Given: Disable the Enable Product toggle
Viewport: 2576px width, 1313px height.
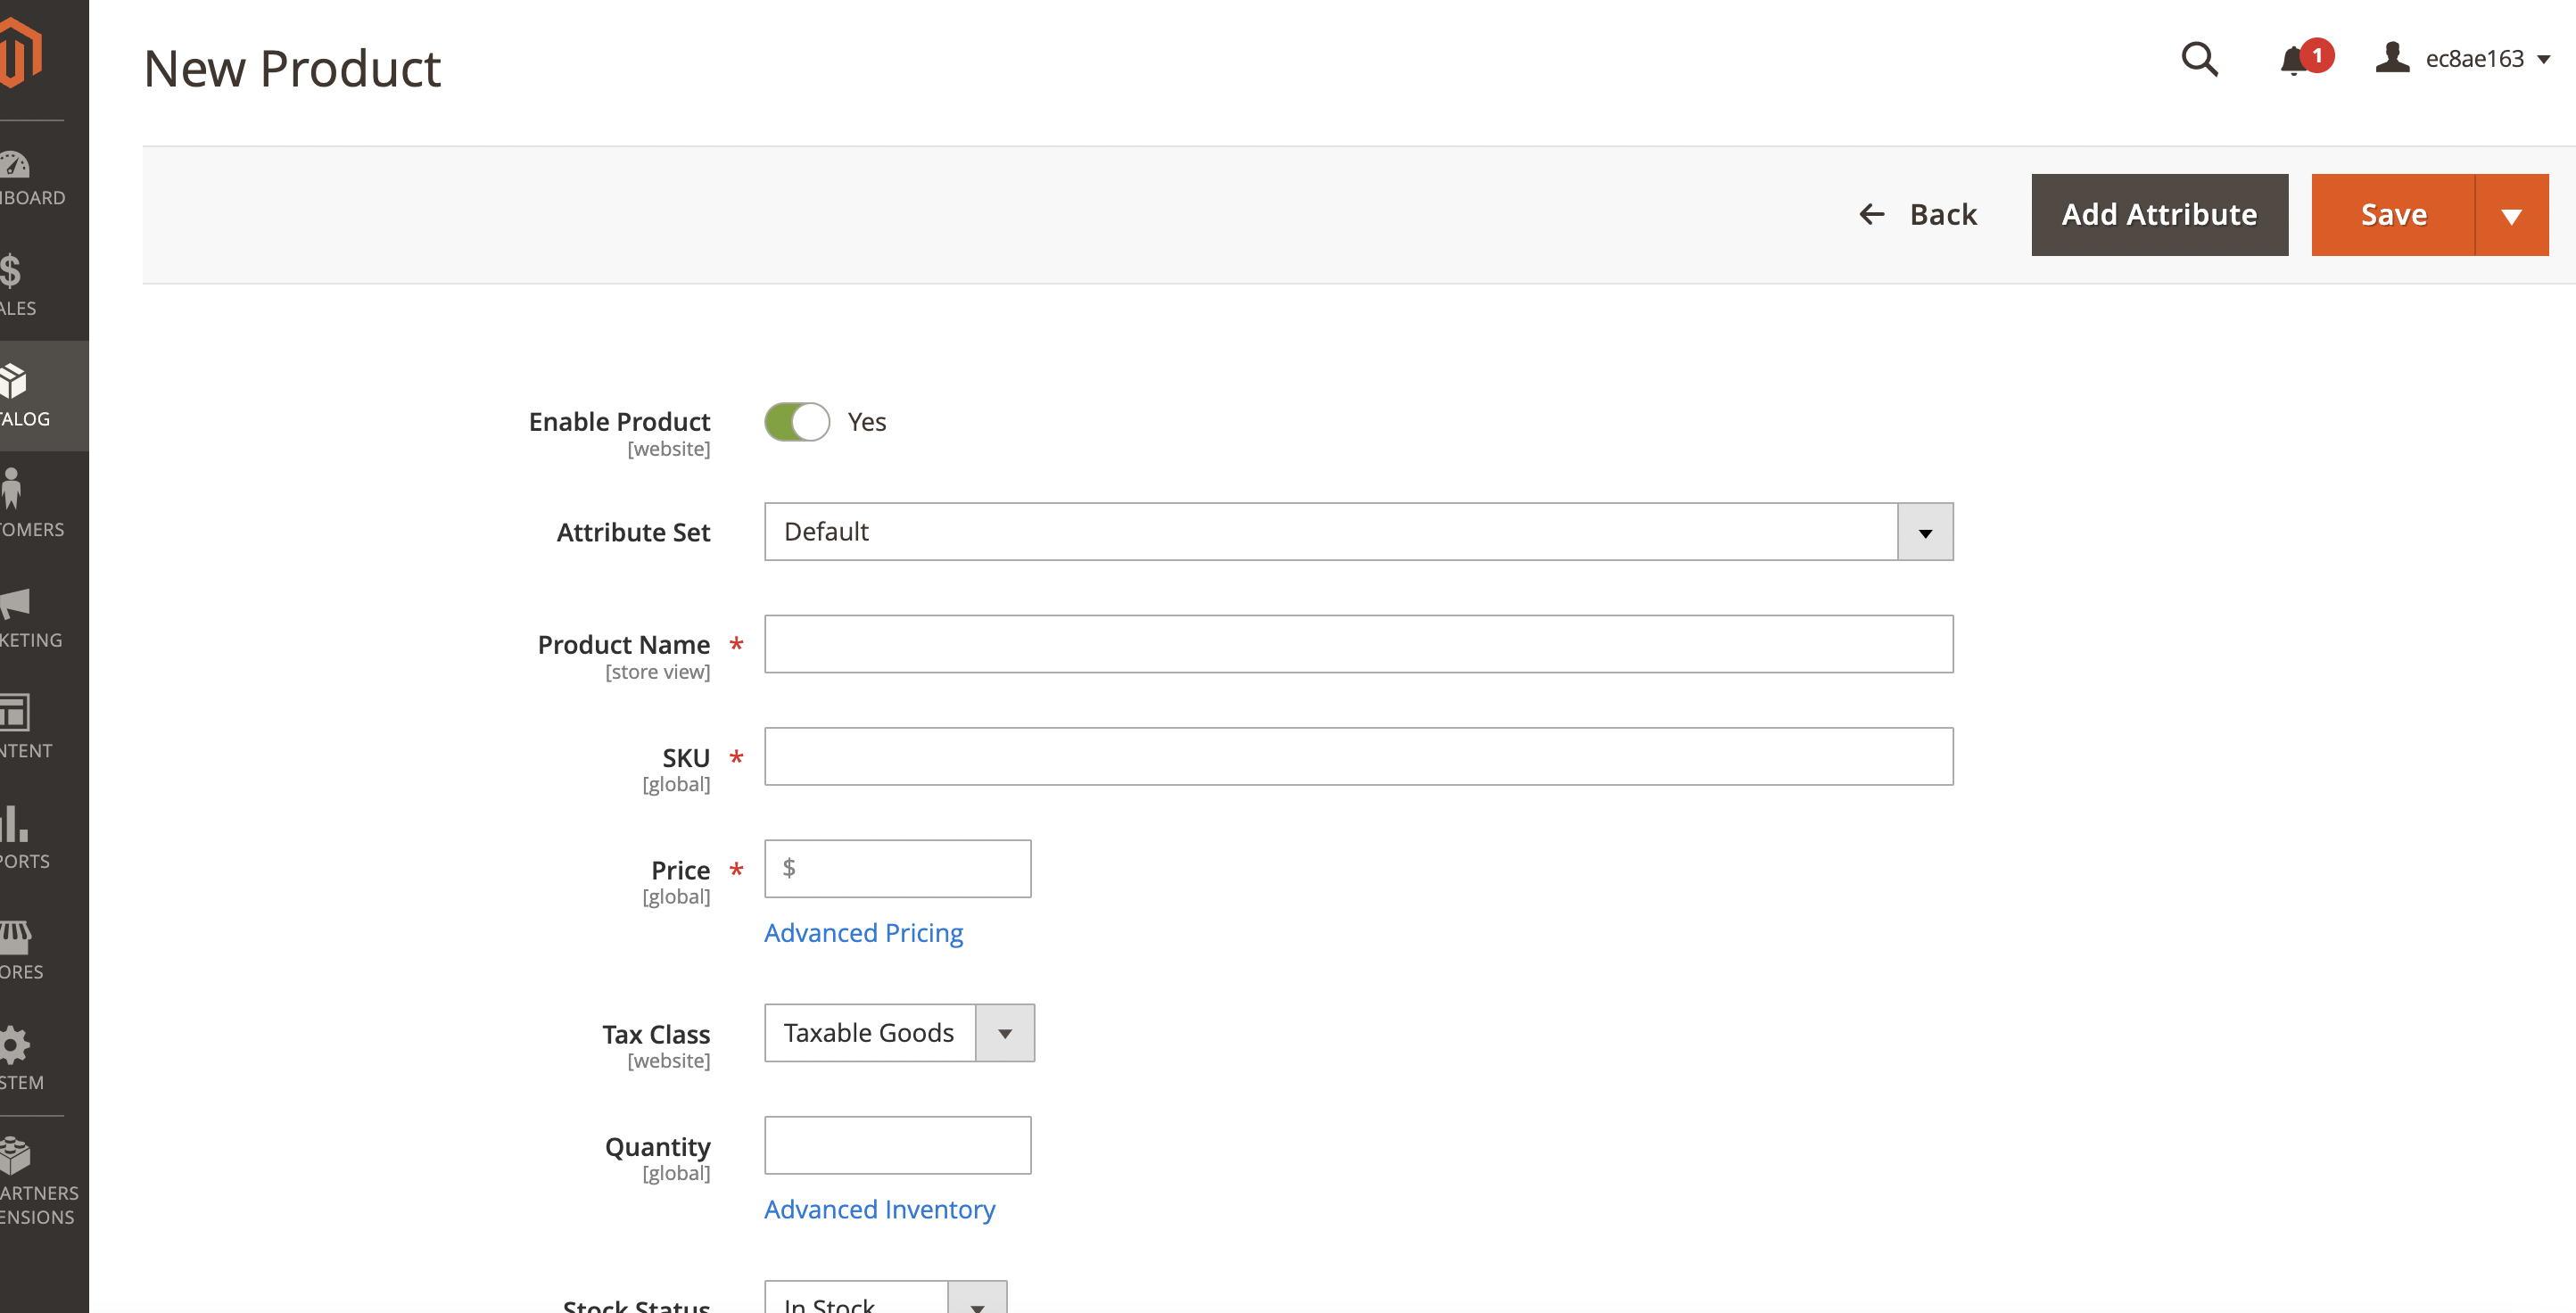Looking at the screenshot, I should click(x=796, y=421).
